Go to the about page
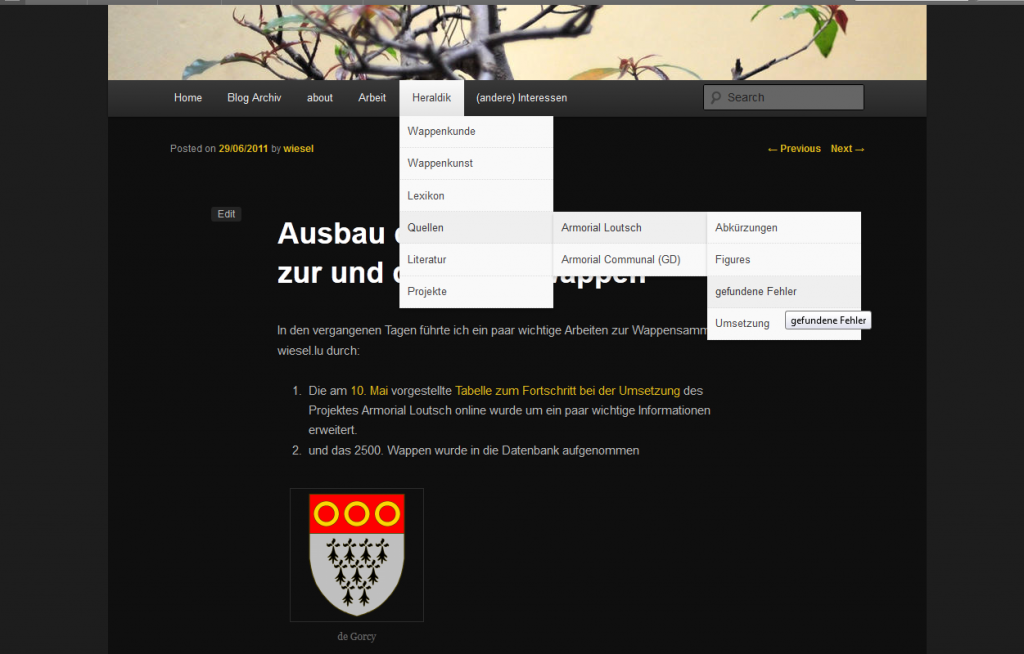1024x654 pixels. [x=320, y=98]
